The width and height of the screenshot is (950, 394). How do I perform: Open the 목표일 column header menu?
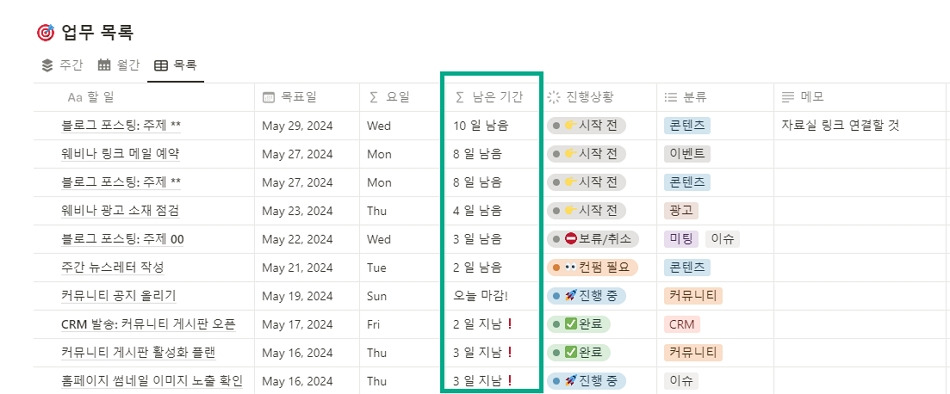coord(307,97)
